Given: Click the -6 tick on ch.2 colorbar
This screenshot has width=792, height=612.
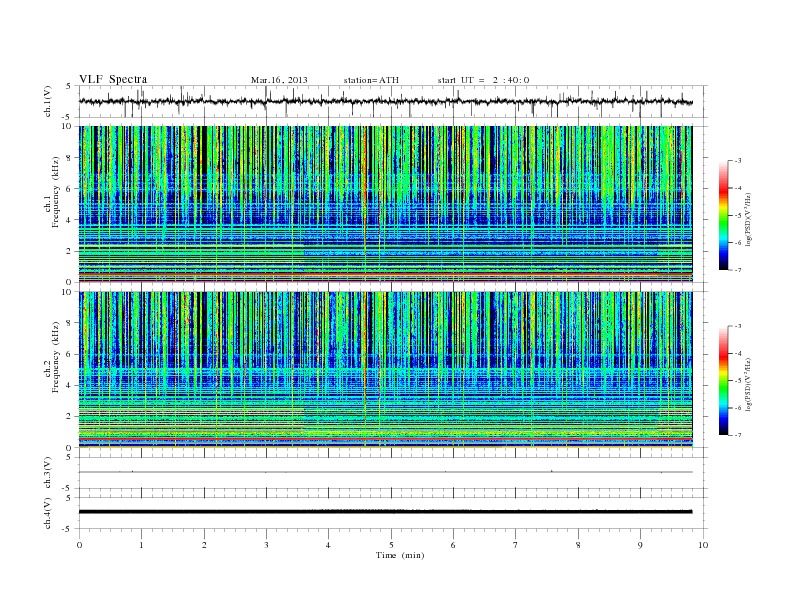Looking at the screenshot, I should [738, 408].
